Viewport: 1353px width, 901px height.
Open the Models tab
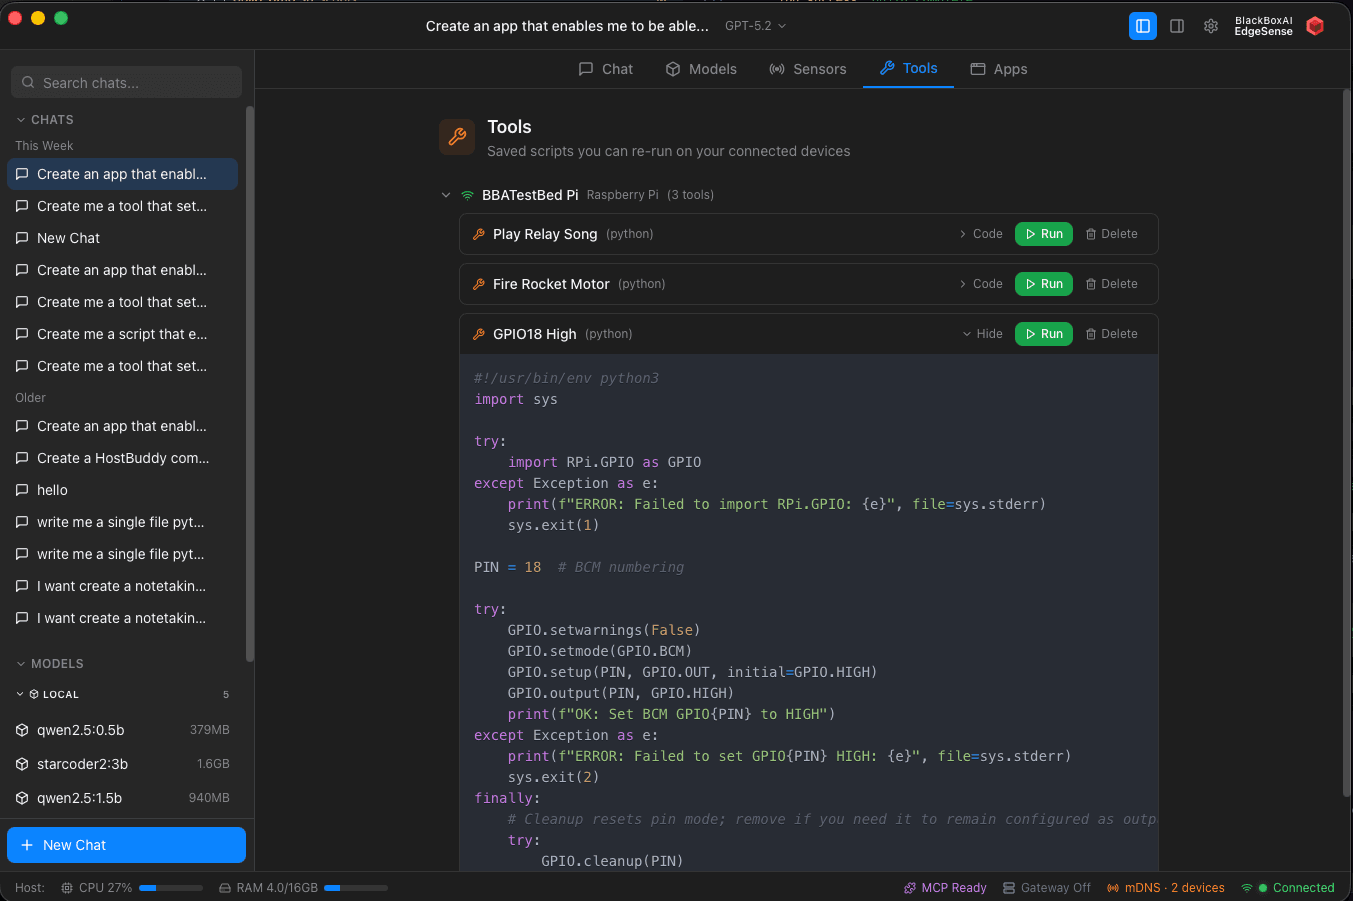(701, 68)
